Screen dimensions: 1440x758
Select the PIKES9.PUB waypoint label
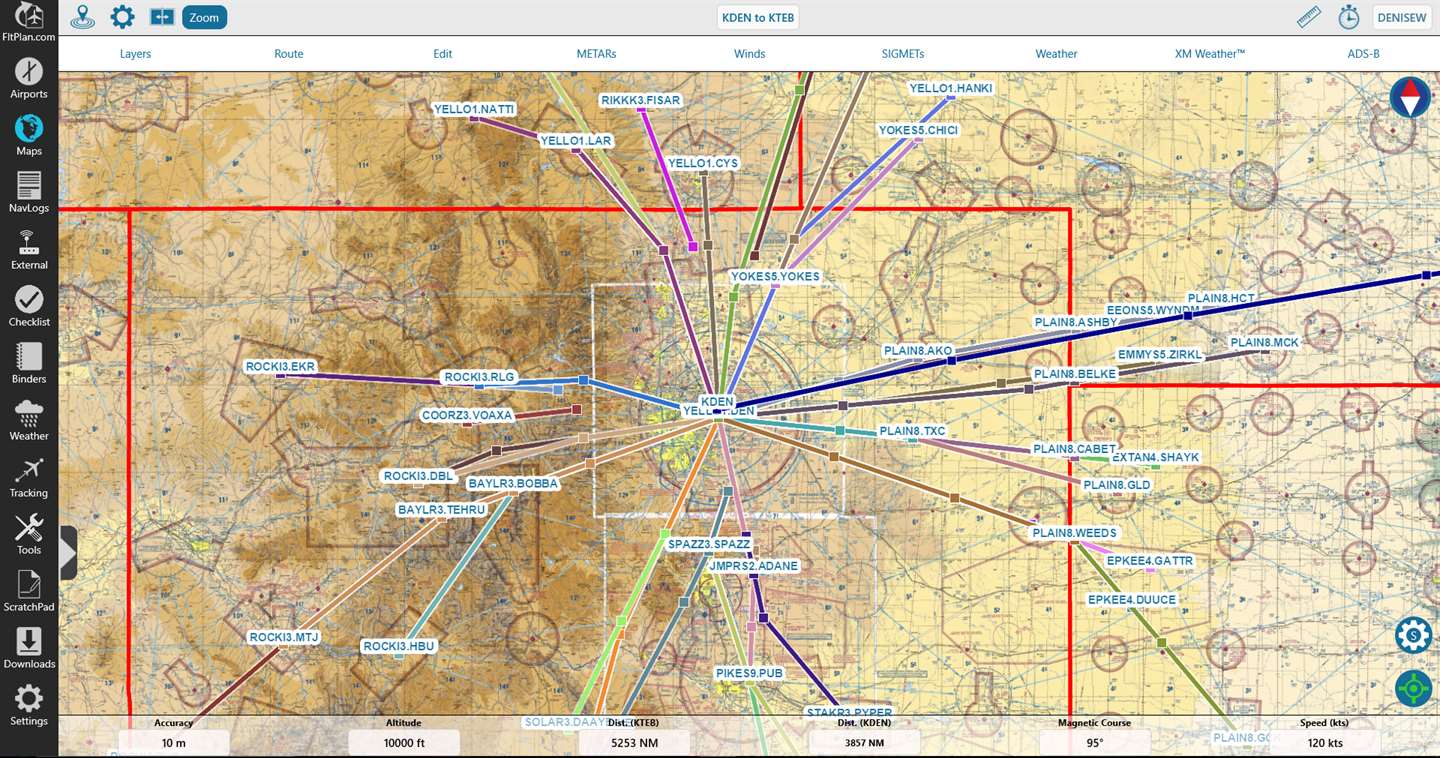click(749, 673)
